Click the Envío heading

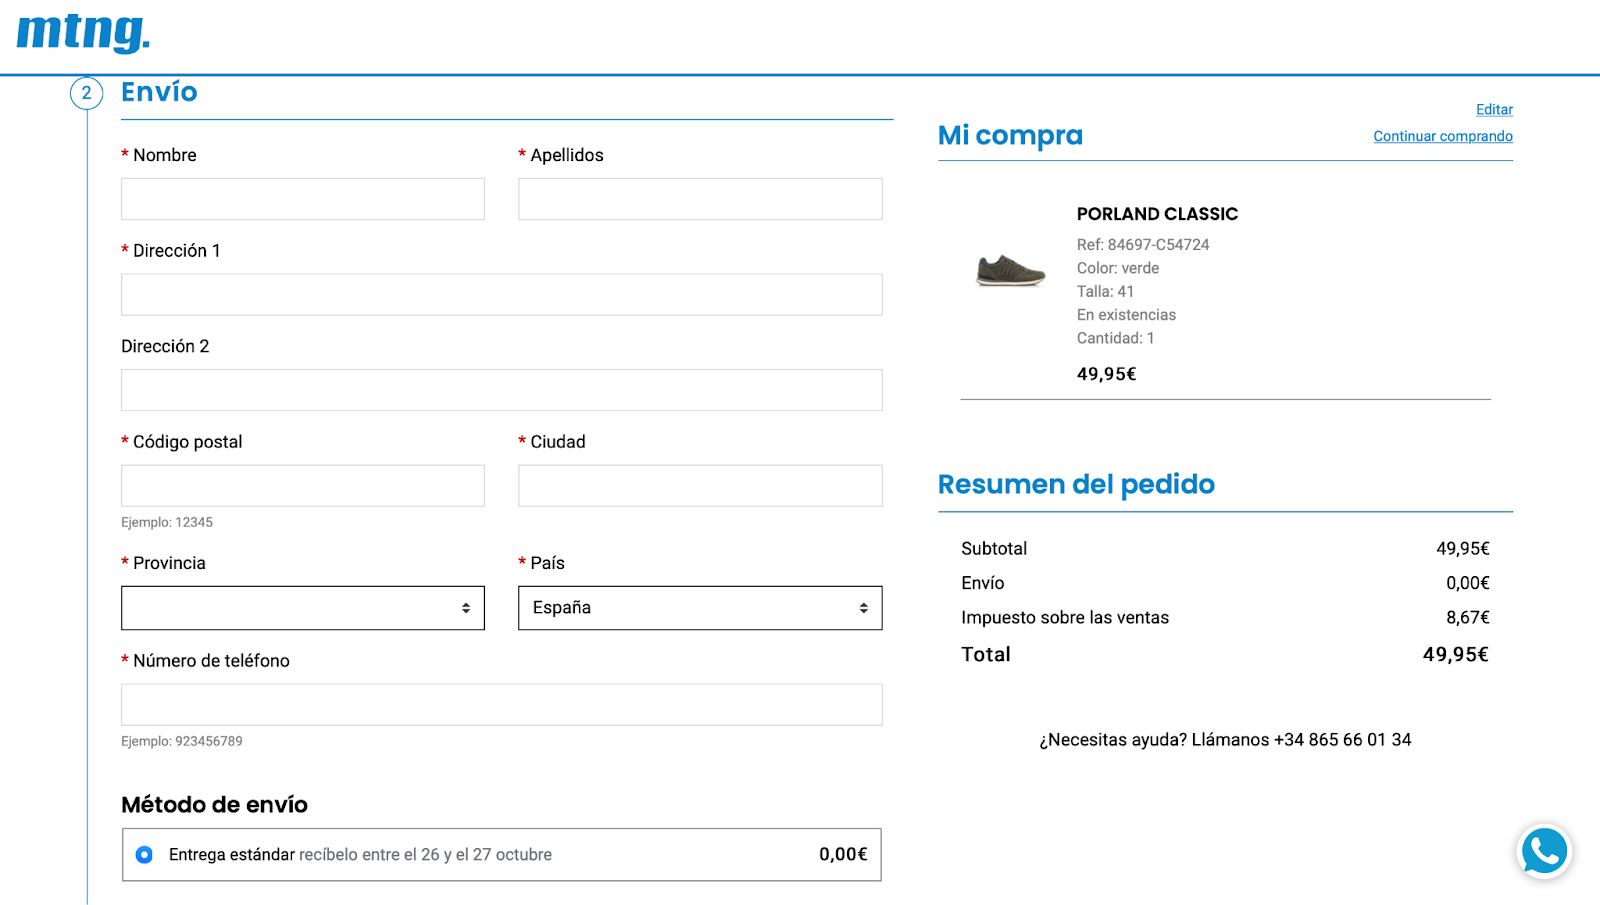pyautogui.click(x=159, y=92)
